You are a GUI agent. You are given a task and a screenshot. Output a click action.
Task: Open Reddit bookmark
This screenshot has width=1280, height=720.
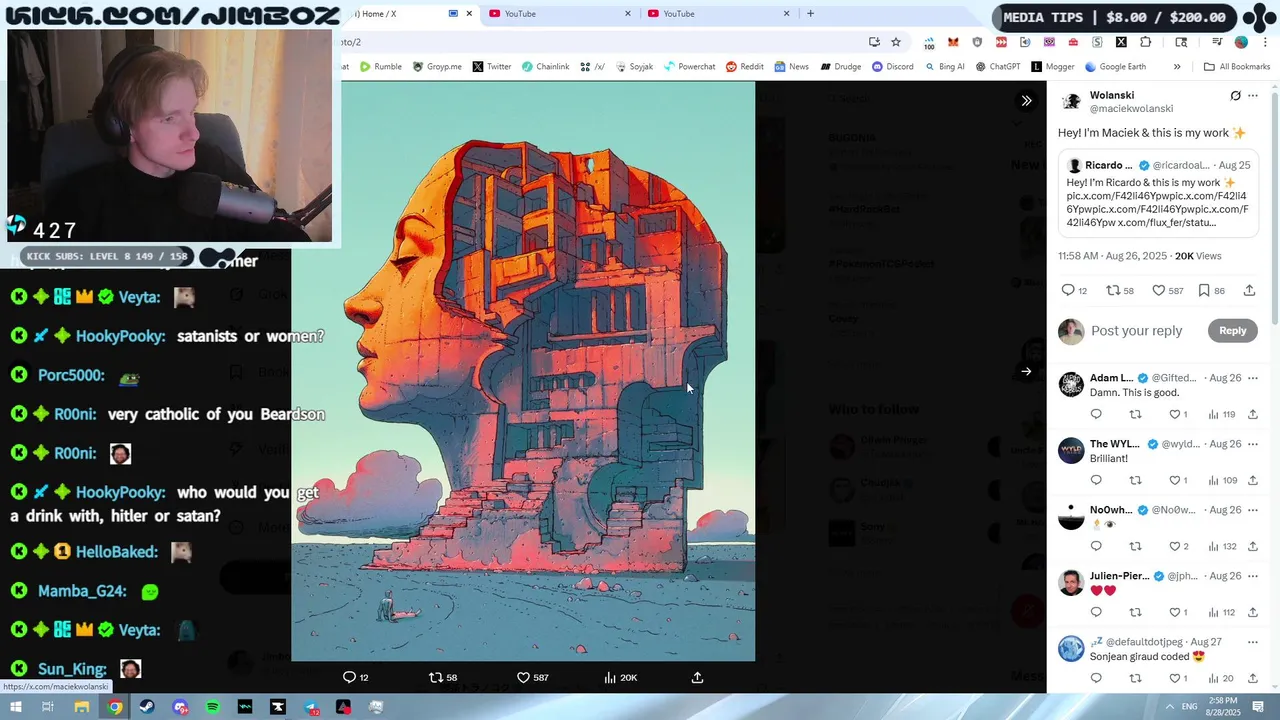745,67
